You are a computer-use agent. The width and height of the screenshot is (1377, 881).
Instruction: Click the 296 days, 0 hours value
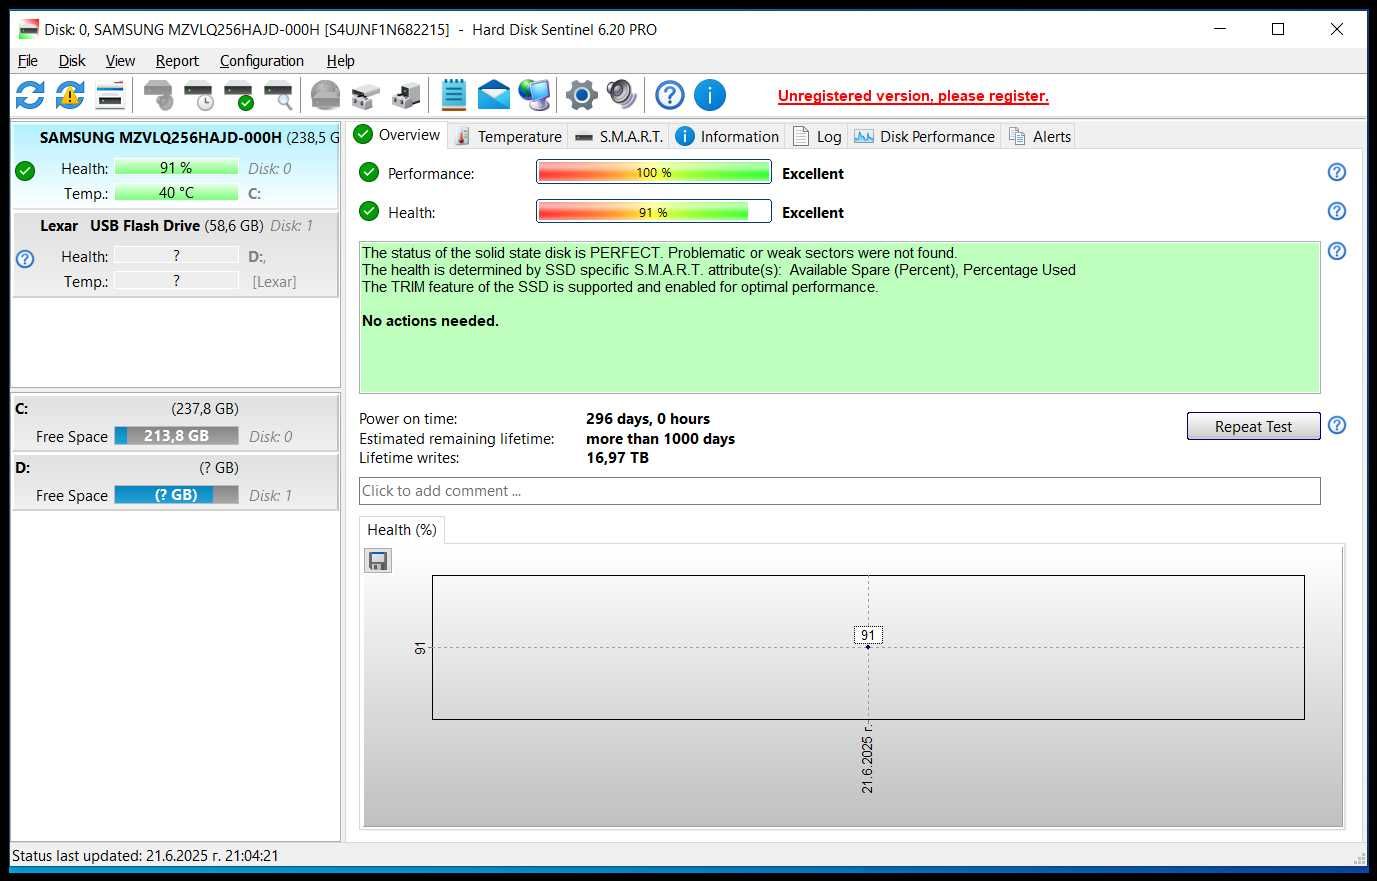(x=648, y=419)
